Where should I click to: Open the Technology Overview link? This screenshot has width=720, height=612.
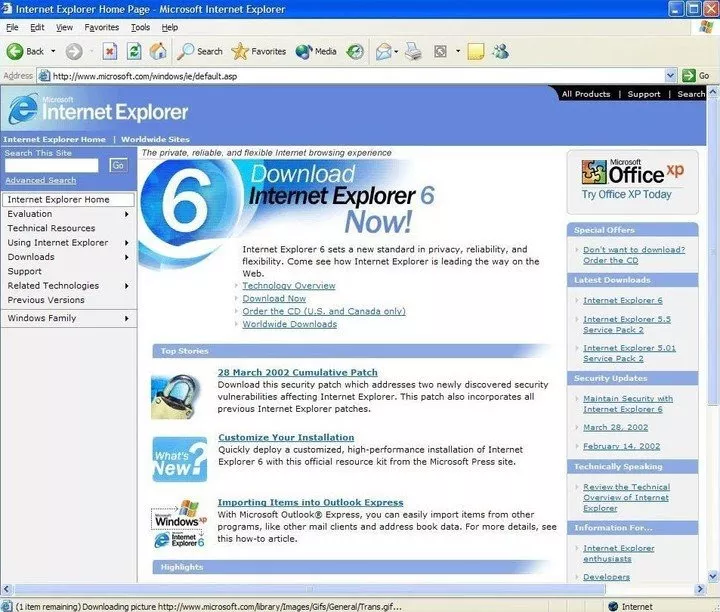click(x=289, y=286)
